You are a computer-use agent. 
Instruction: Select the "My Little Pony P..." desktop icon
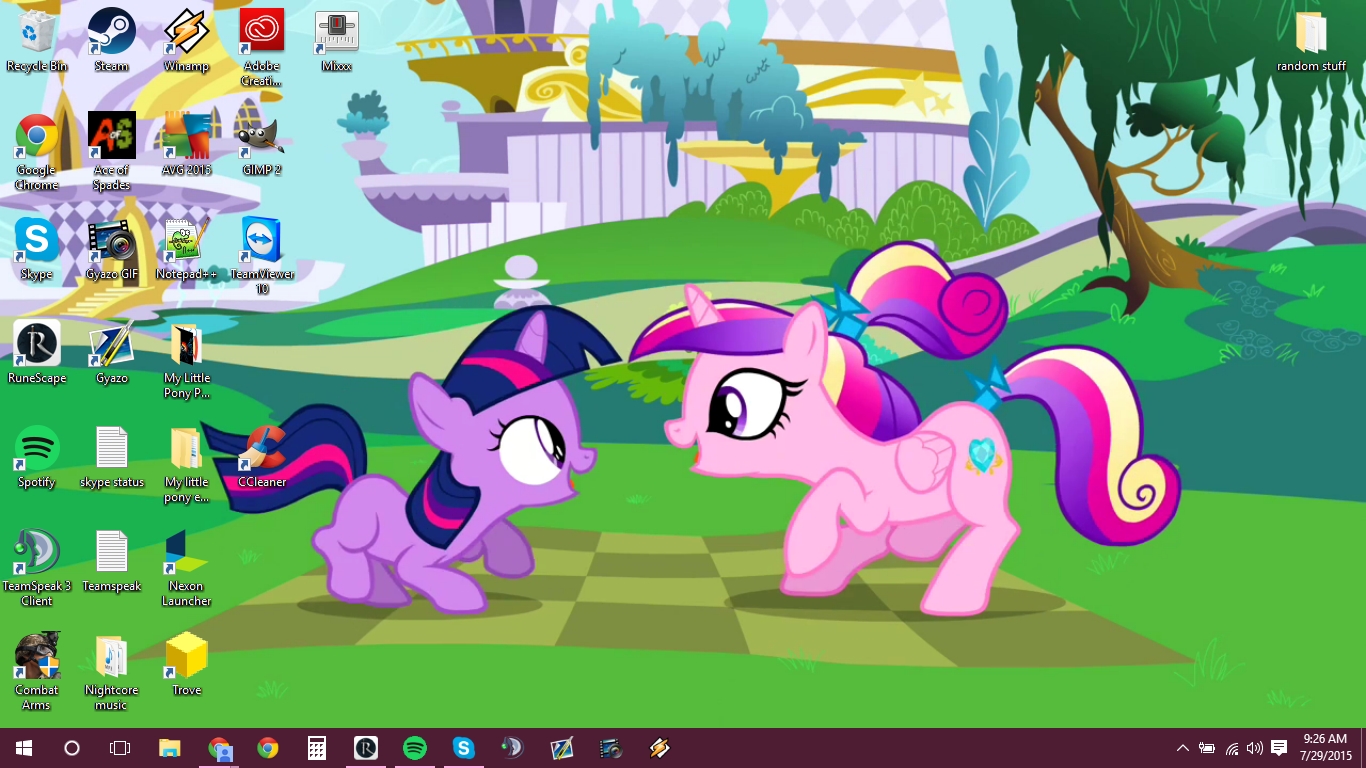pyautogui.click(x=186, y=360)
